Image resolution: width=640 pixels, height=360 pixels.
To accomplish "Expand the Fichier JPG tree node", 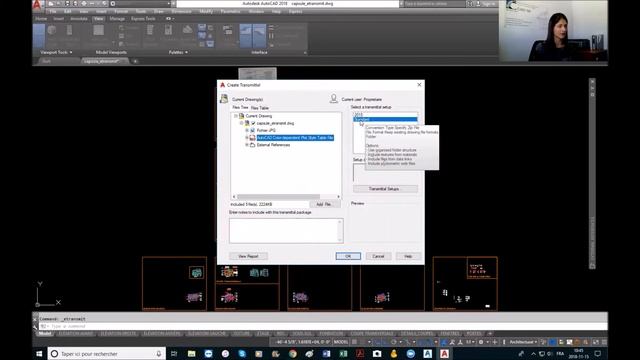I will [247, 130].
